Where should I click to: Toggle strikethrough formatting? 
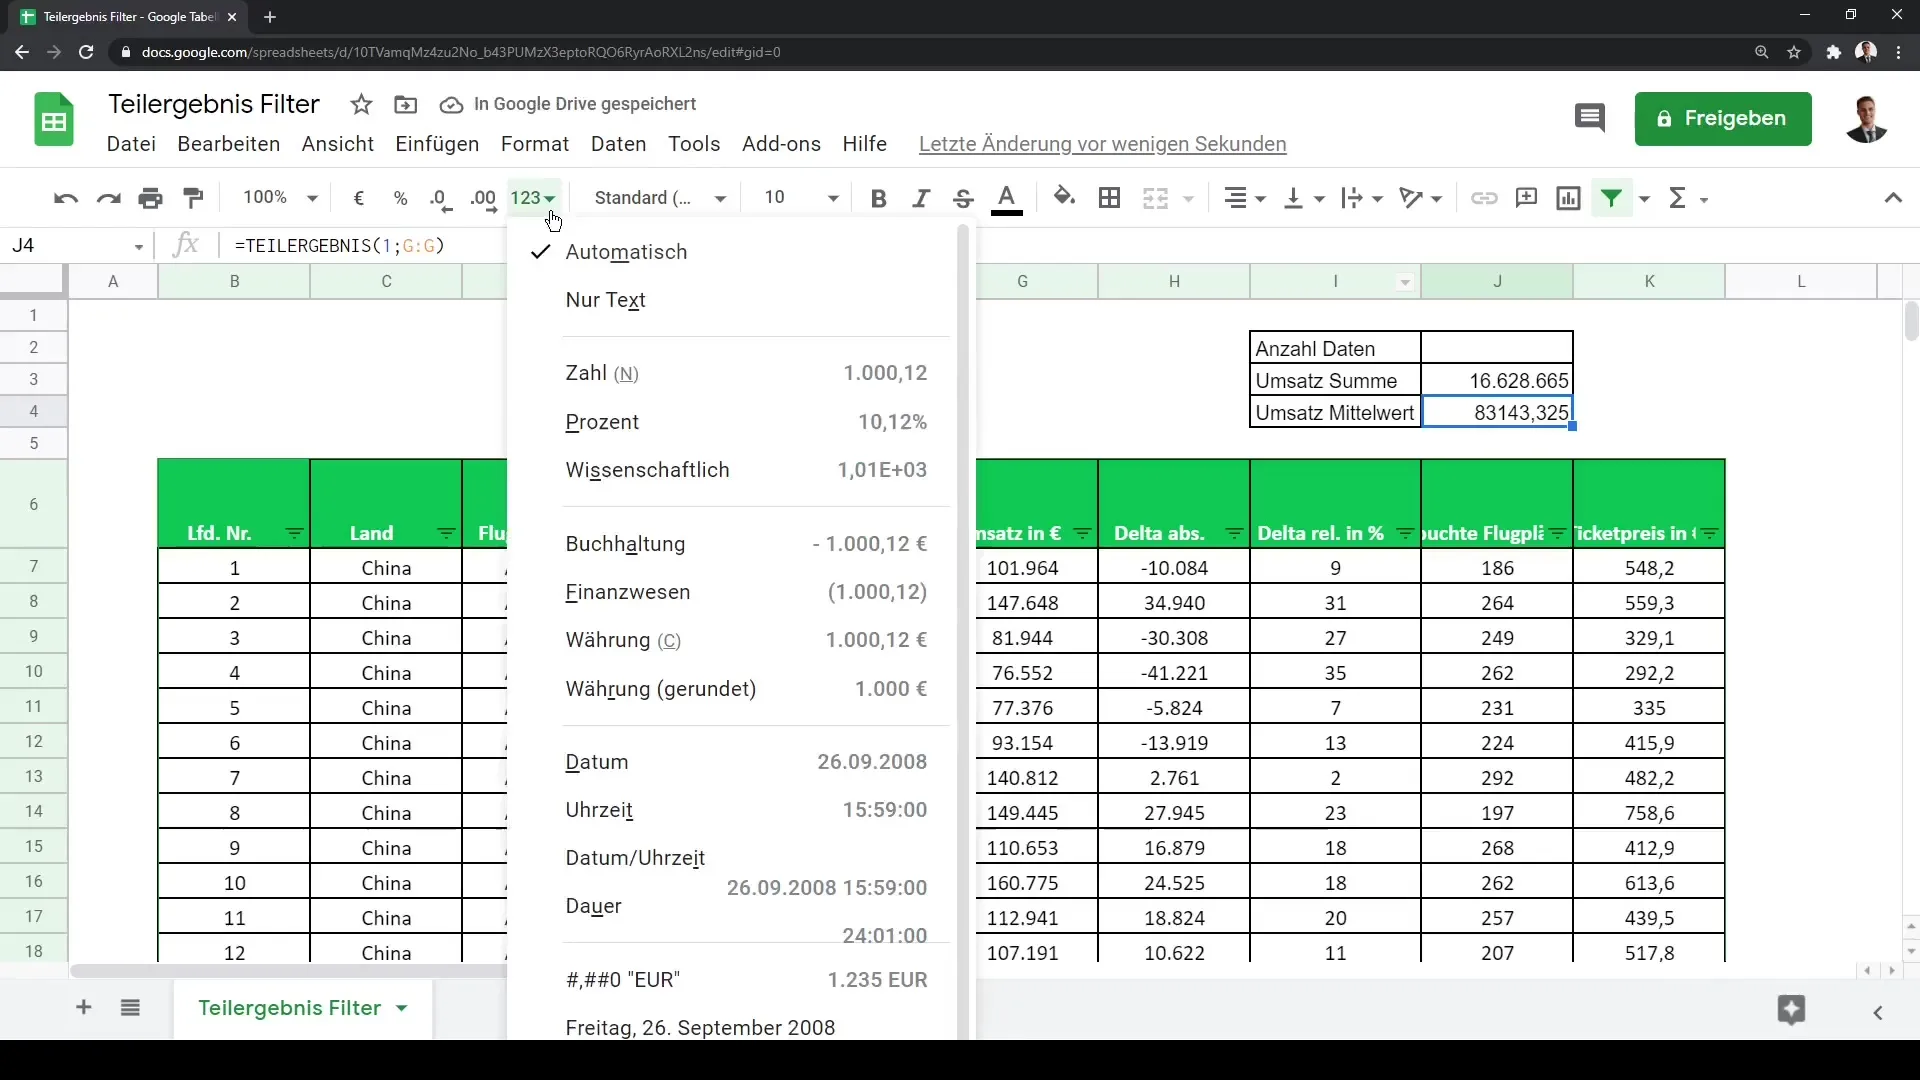(x=963, y=199)
